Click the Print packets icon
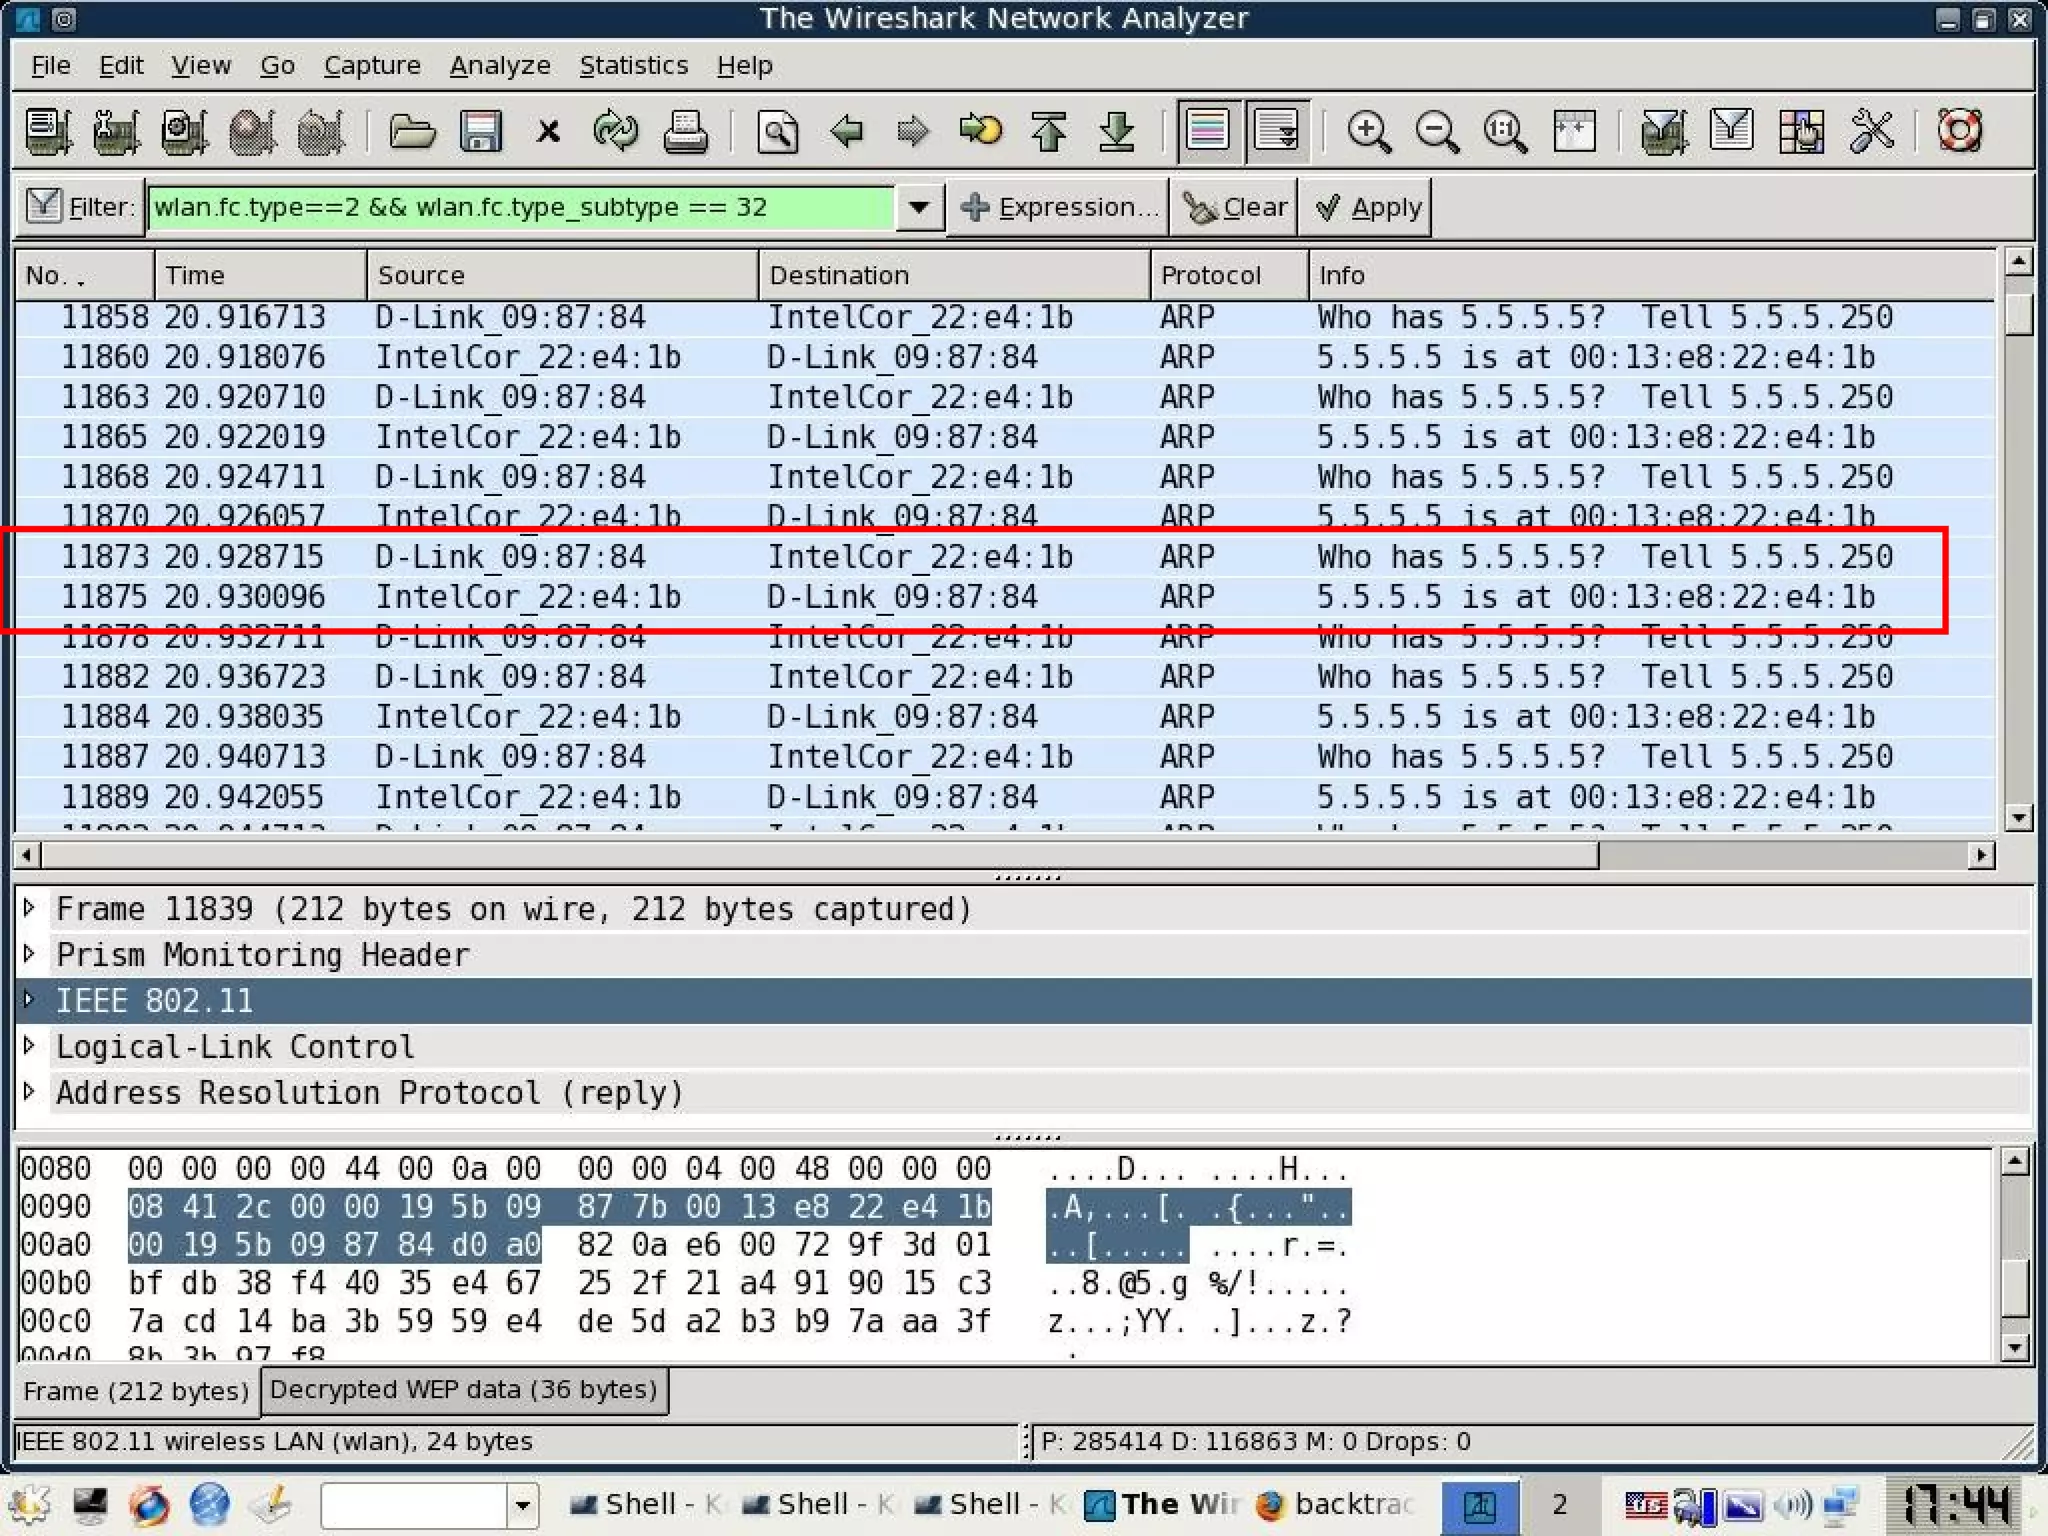 coord(685,131)
